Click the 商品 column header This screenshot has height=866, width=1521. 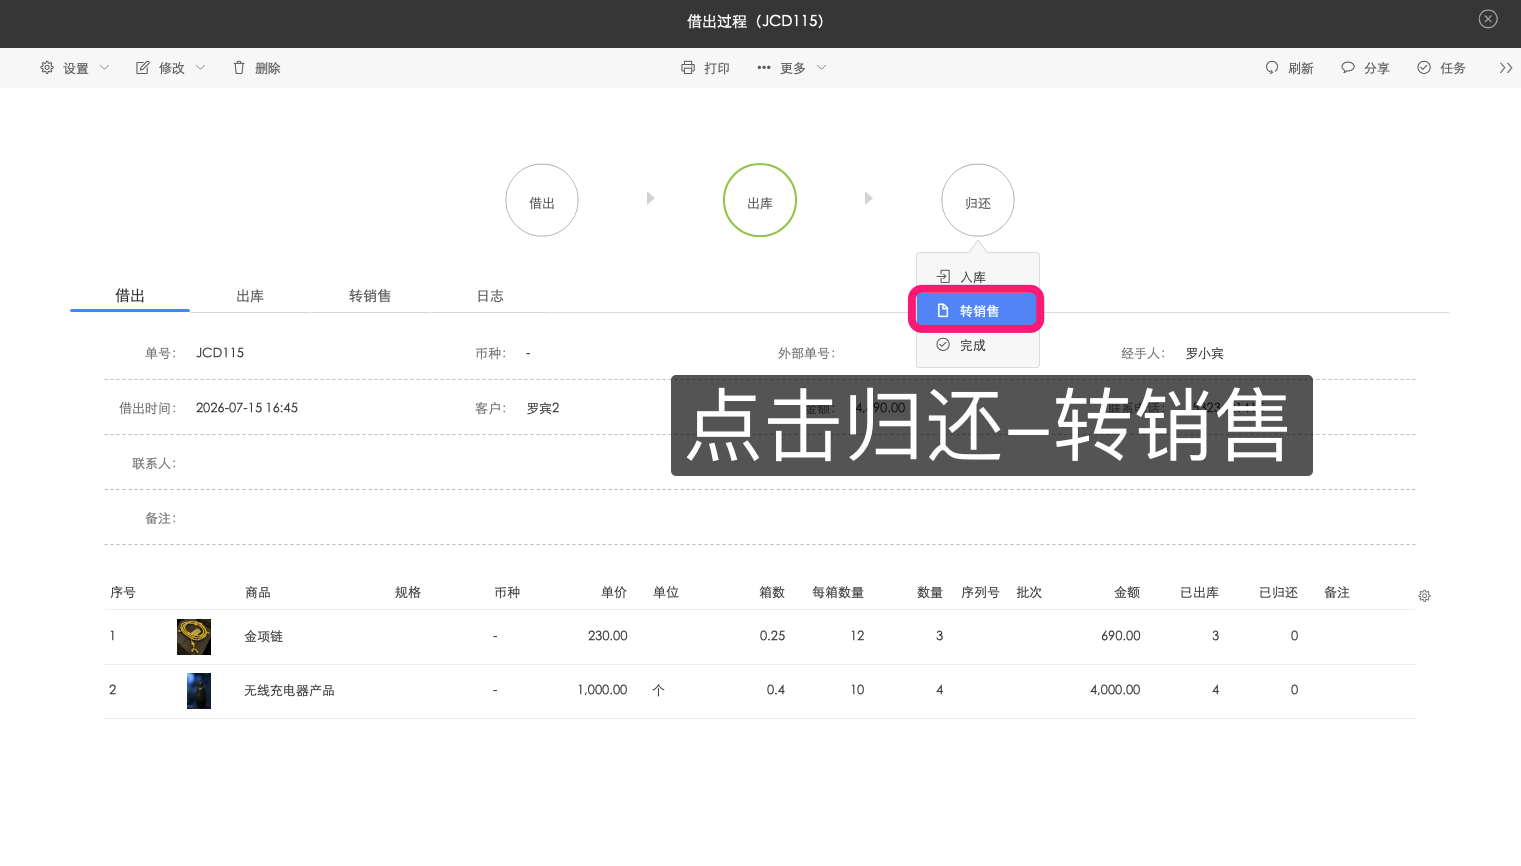[x=258, y=592]
